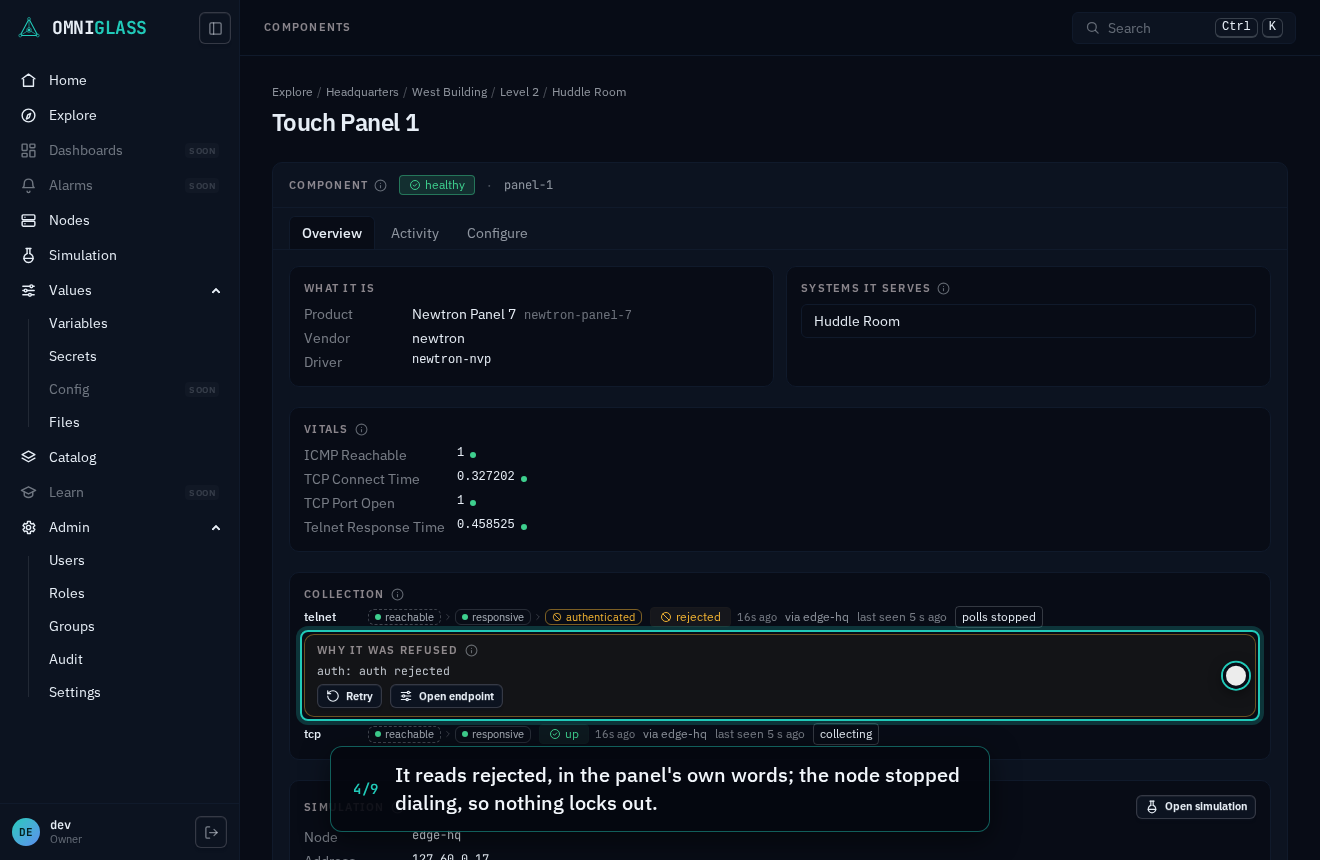The image size is (1320, 860).
Task: Show info icon beside Collection
Action: point(397,594)
